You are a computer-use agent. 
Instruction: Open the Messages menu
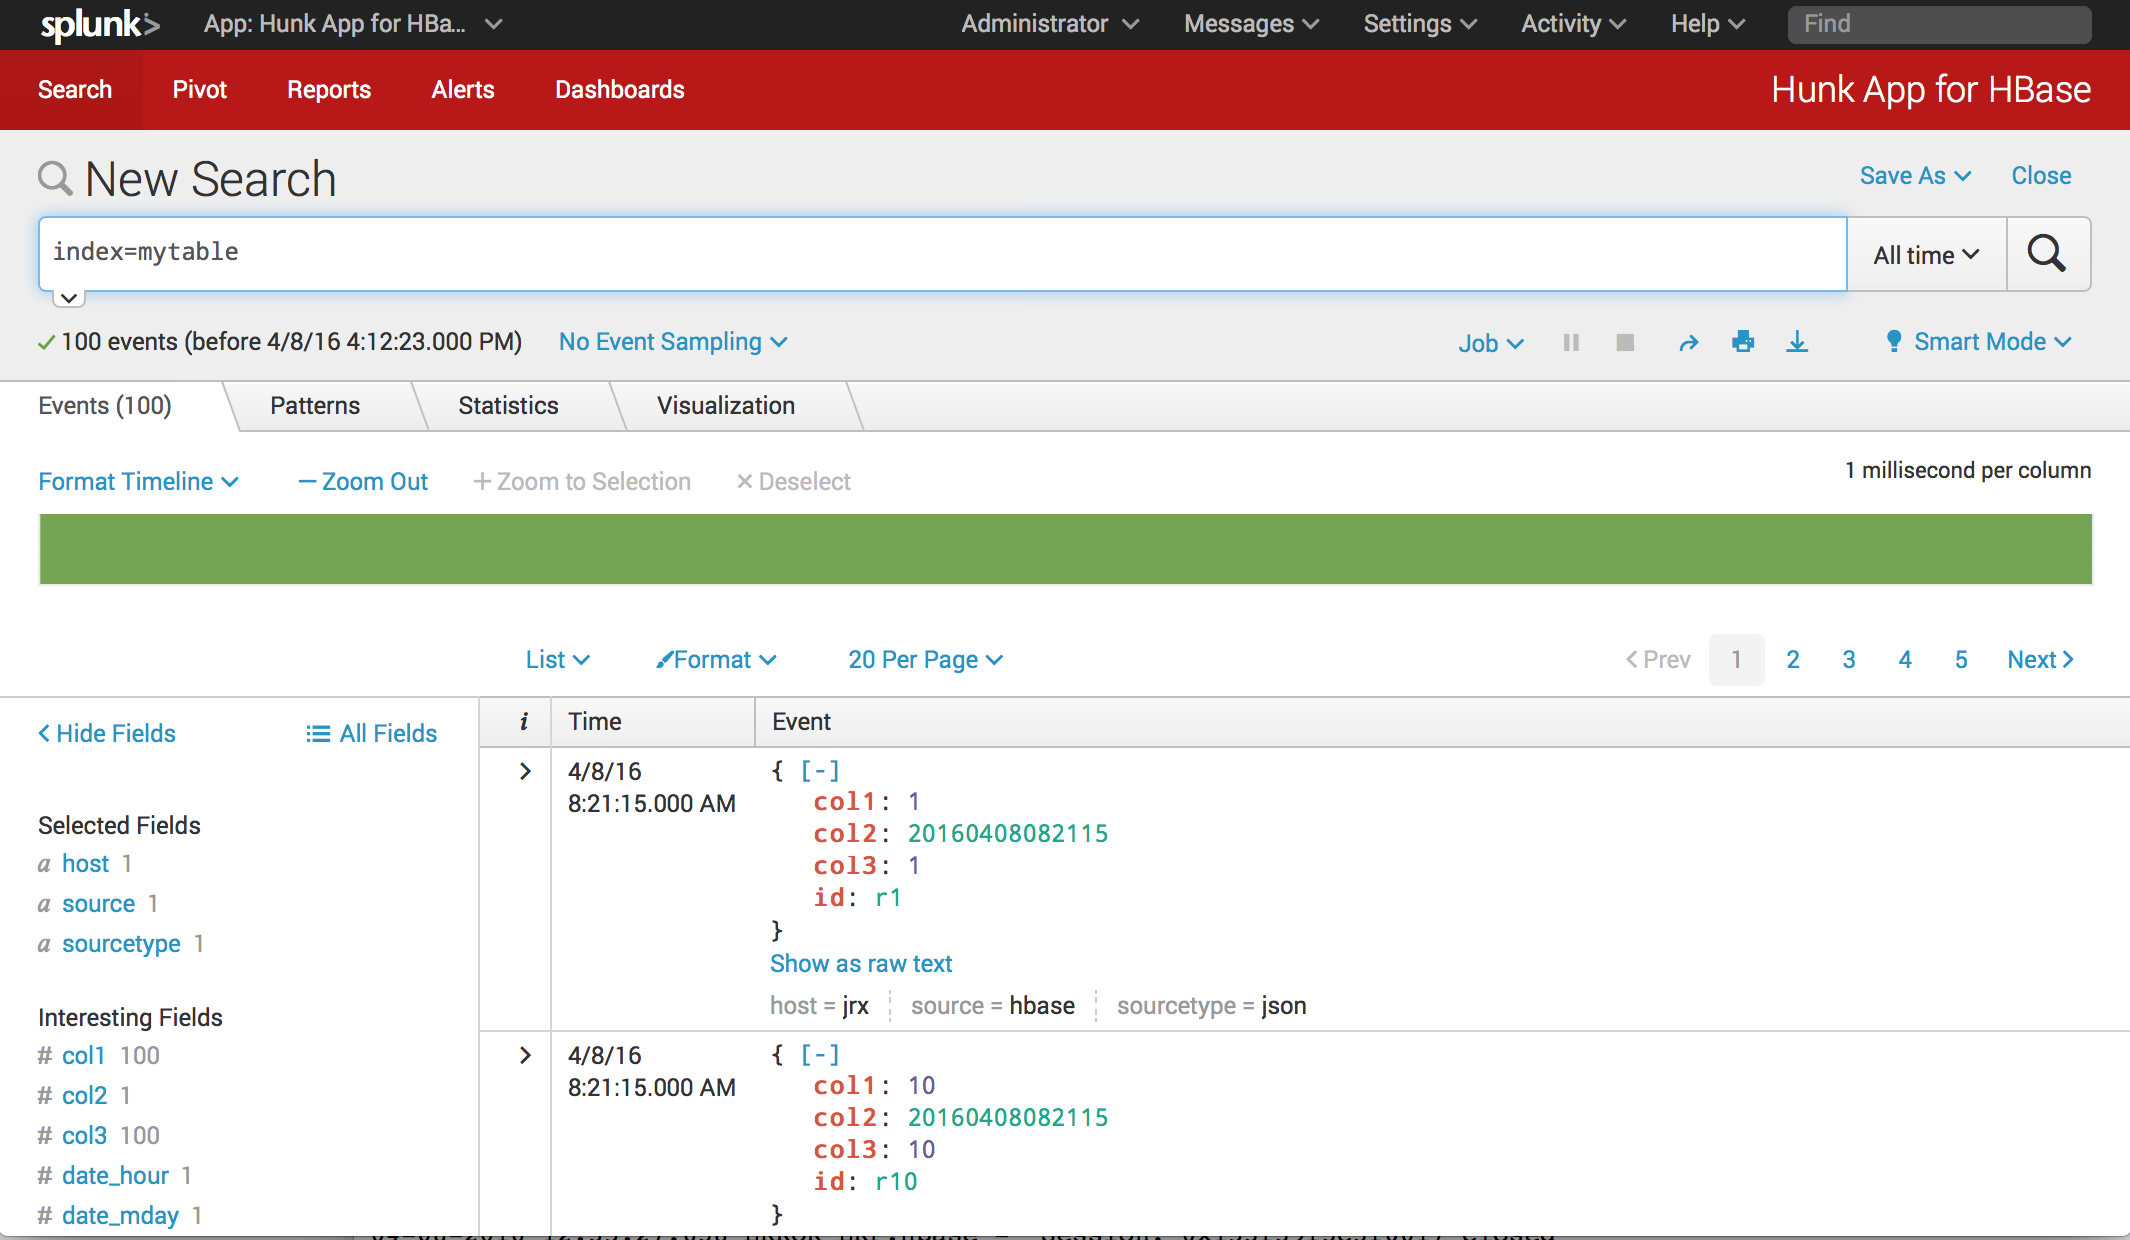pos(1252,24)
